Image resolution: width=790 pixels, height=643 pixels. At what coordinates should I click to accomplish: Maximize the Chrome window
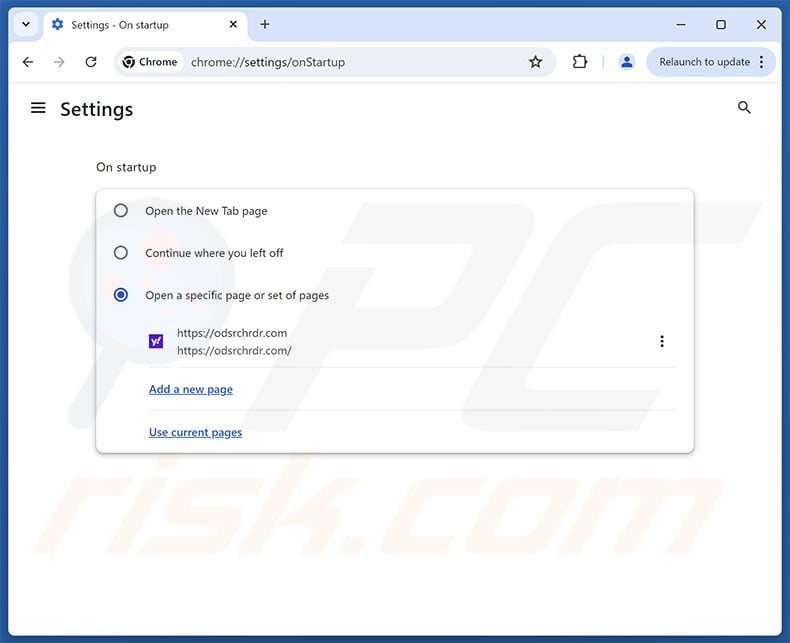coord(721,24)
